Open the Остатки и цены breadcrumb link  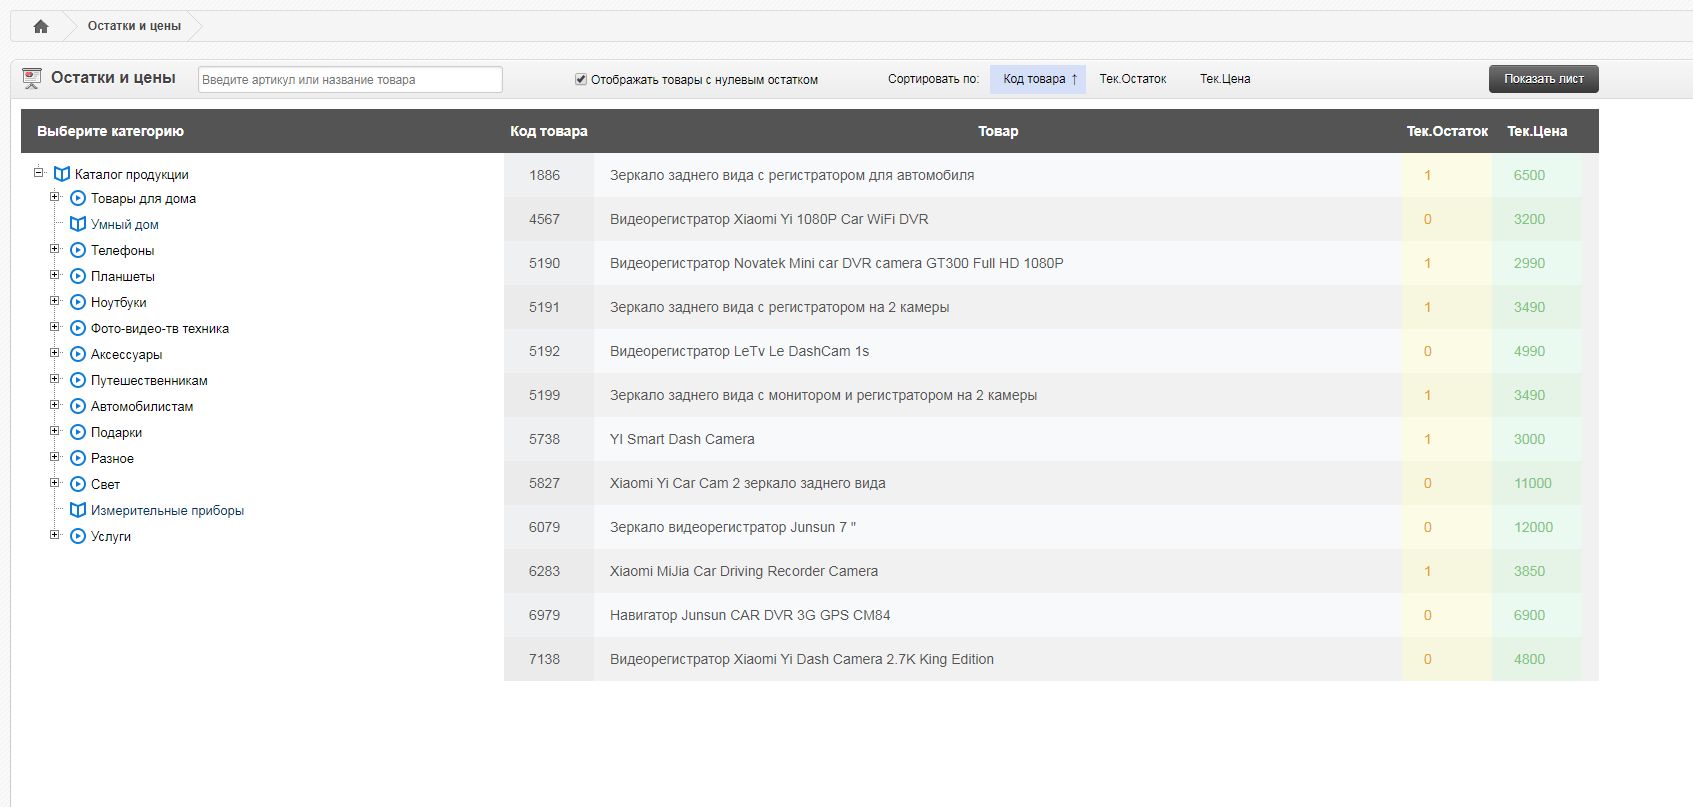(x=134, y=26)
